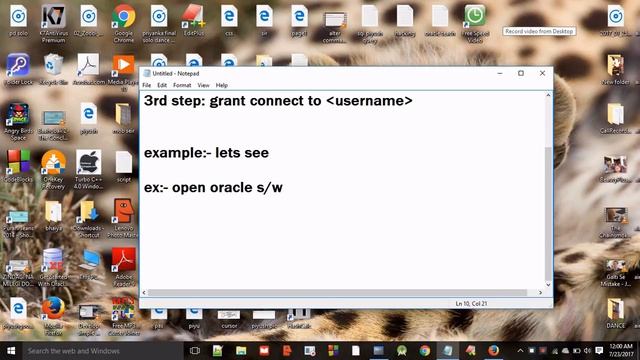Select the Turbo C++ desktop shortcut

click(89, 169)
